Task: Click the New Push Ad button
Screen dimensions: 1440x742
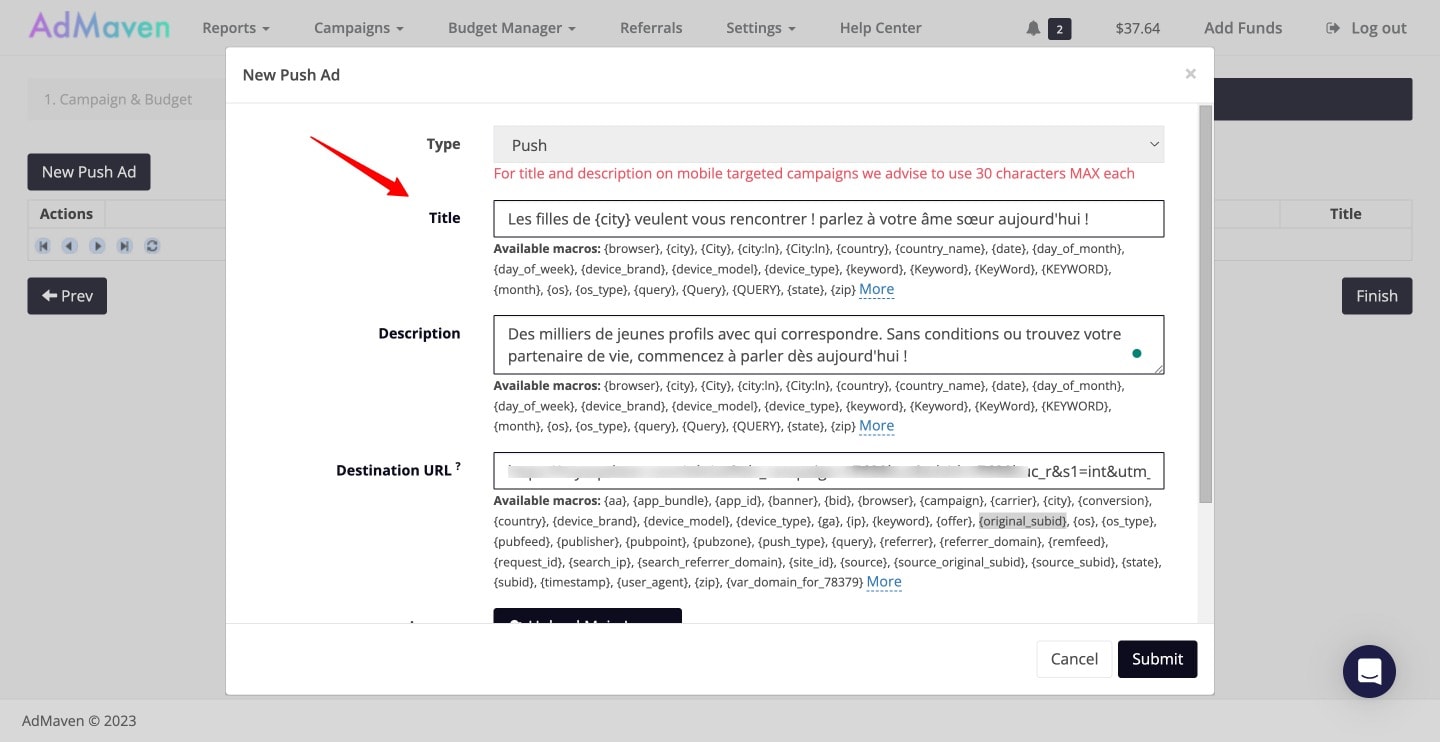Action: click(88, 171)
